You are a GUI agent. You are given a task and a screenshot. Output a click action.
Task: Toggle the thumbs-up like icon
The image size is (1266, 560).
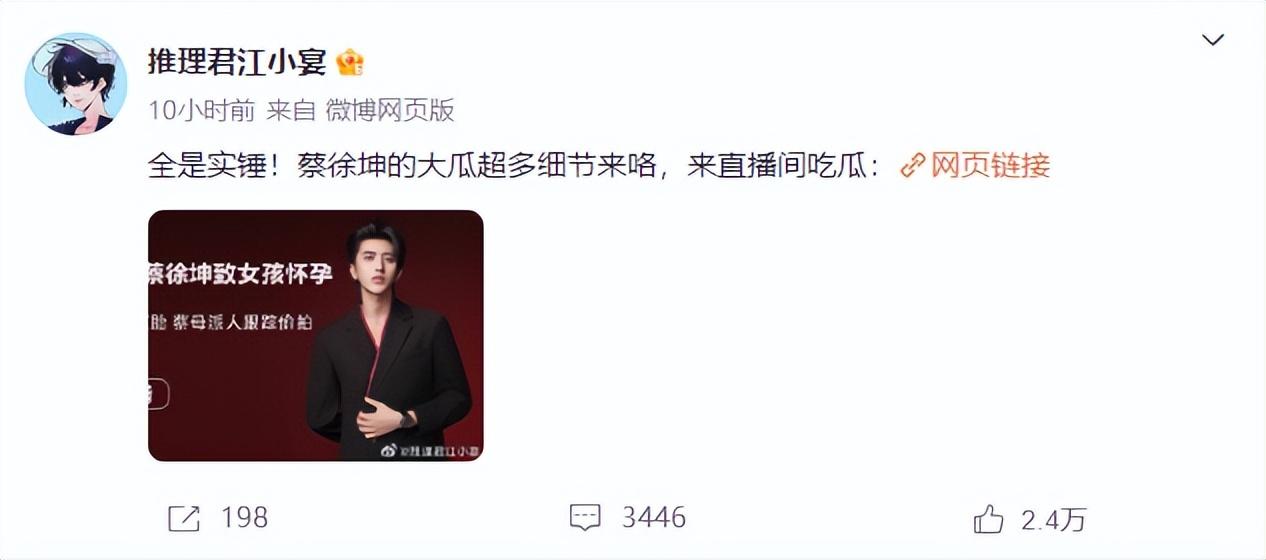click(989, 518)
